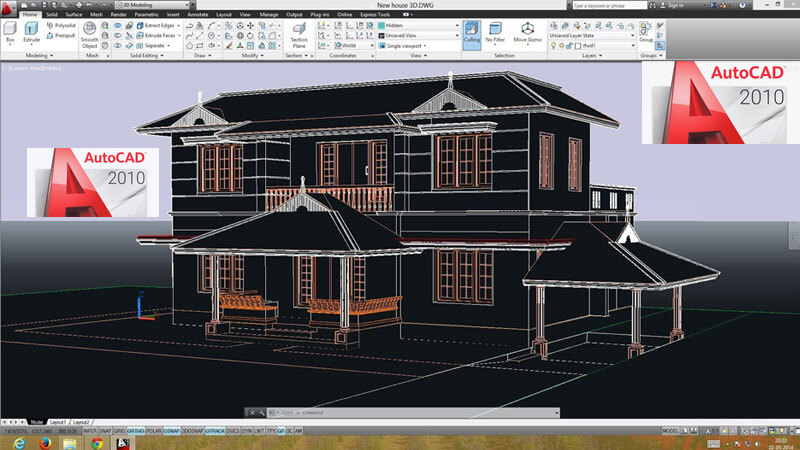The width and height of the screenshot is (800, 450).
Task: Click the layer color swatch next to rfwd1
Action: tap(578, 46)
